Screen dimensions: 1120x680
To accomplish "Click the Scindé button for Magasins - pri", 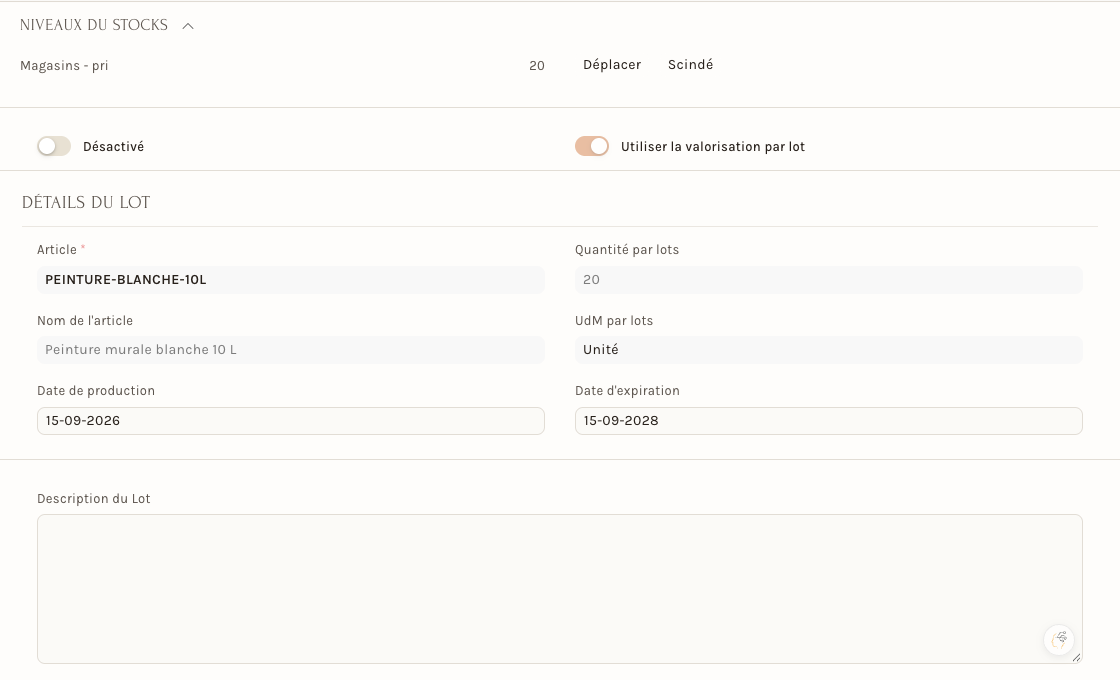I will click(x=690, y=64).
